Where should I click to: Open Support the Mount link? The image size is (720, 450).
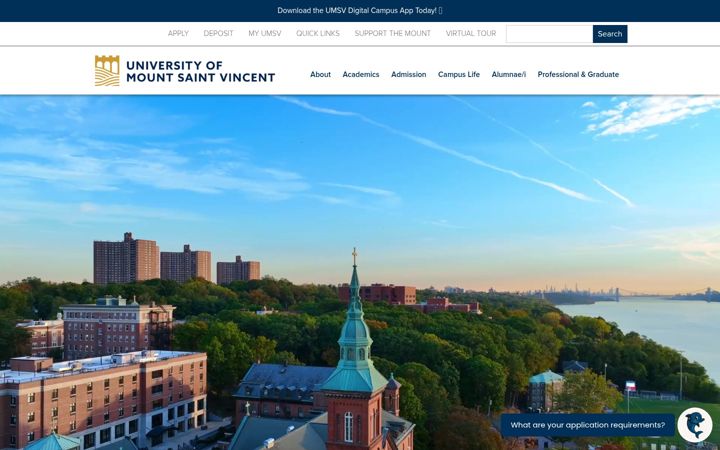pos(393,34)
